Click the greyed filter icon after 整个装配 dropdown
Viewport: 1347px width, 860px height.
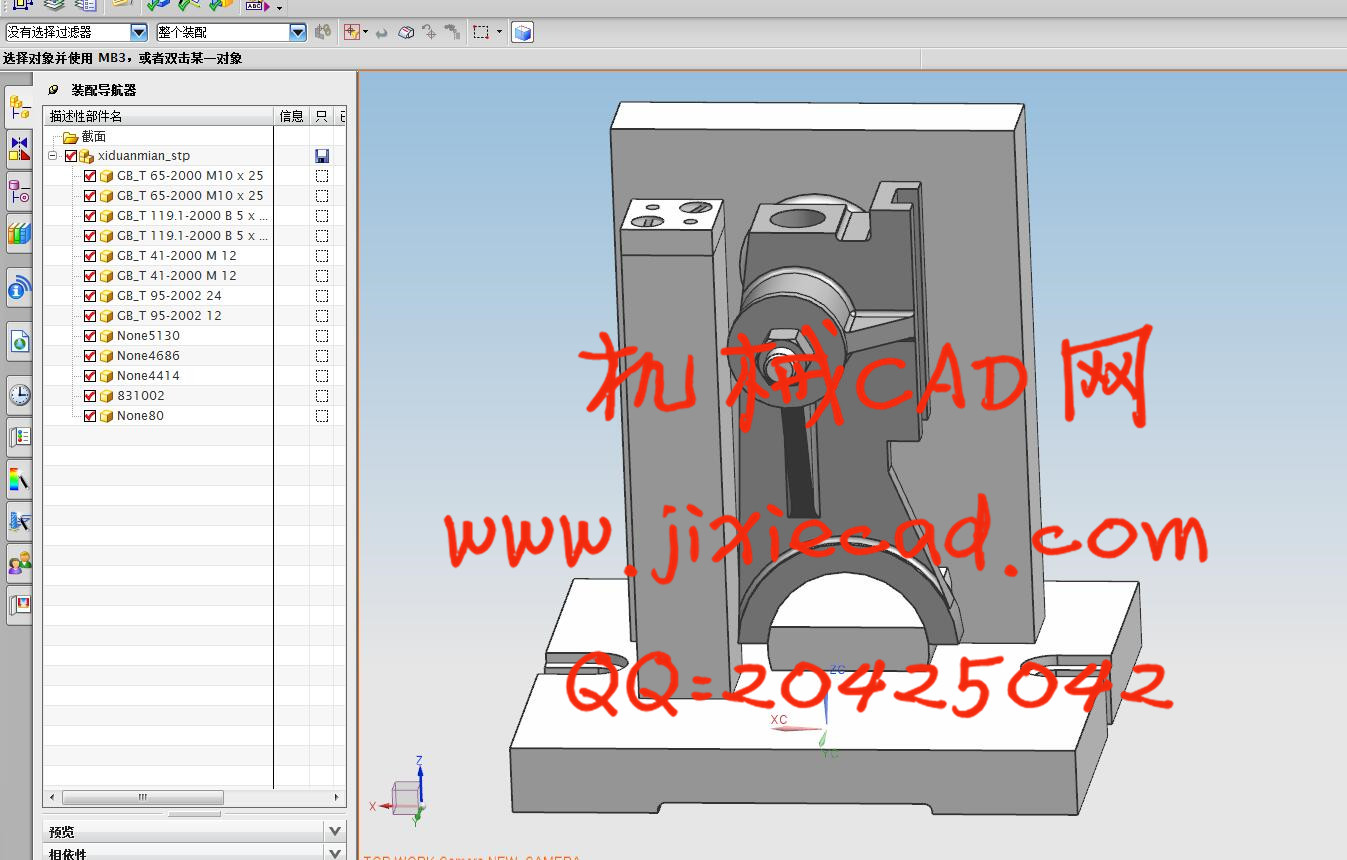click(x=322, y=32)
